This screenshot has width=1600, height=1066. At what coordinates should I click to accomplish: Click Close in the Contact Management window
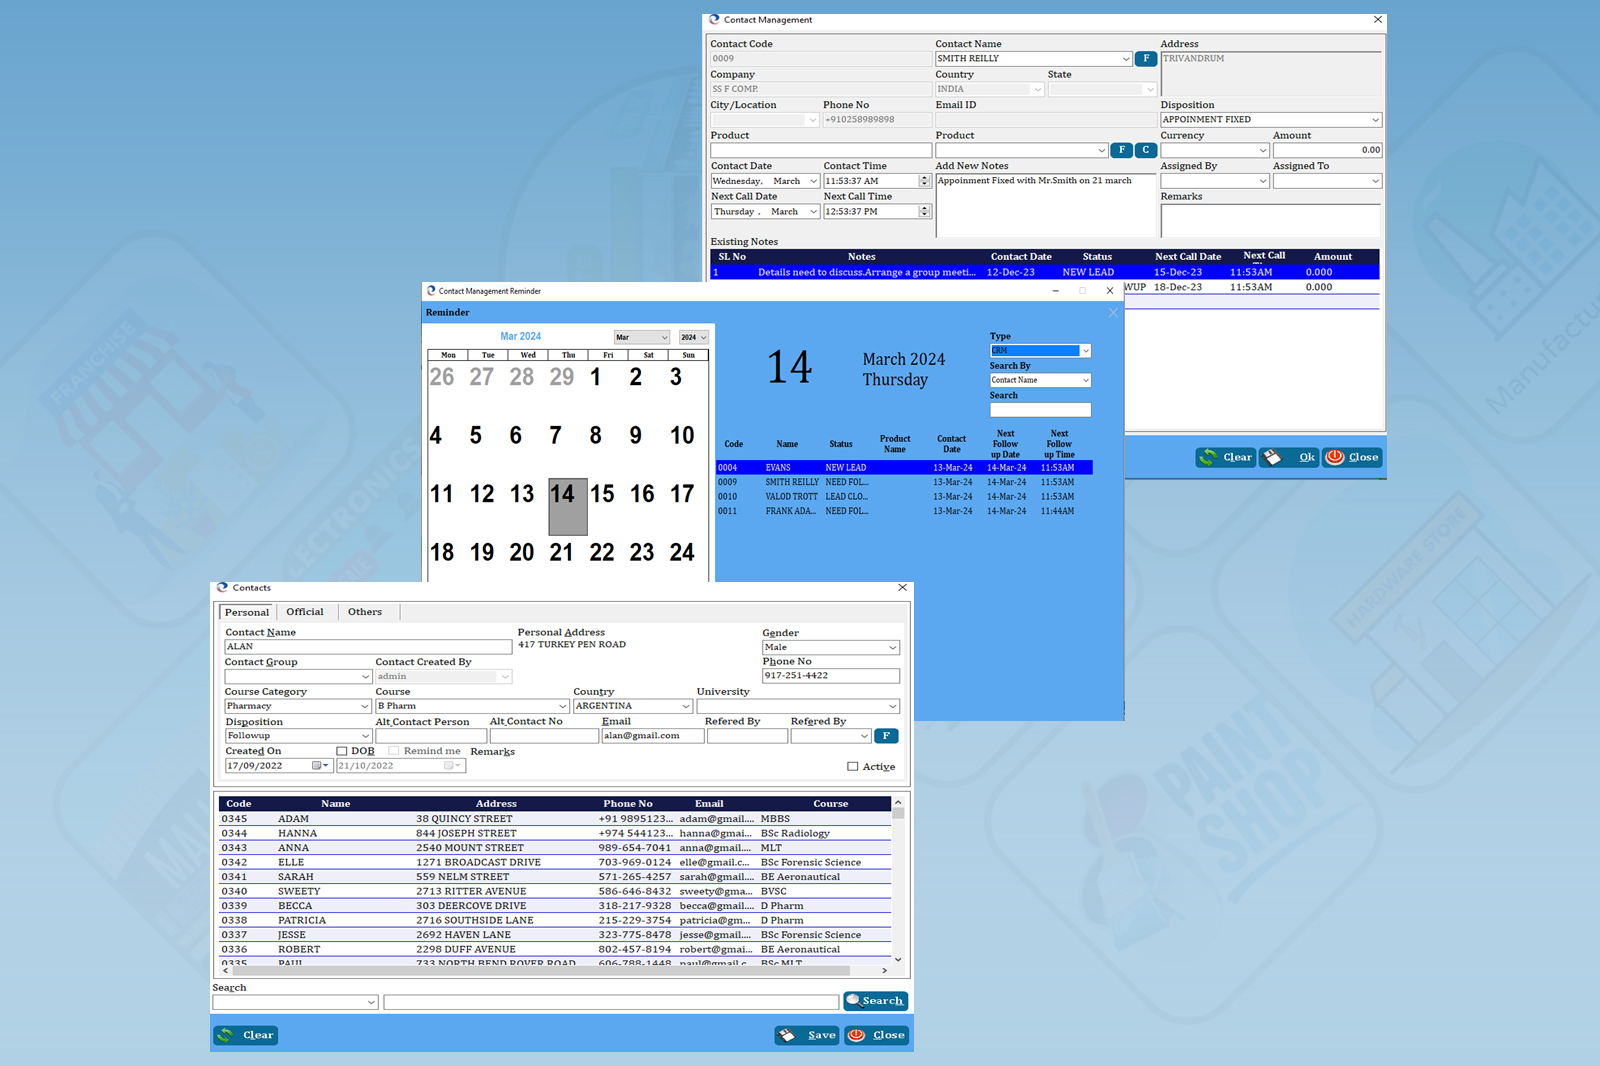click(1352, 457)
